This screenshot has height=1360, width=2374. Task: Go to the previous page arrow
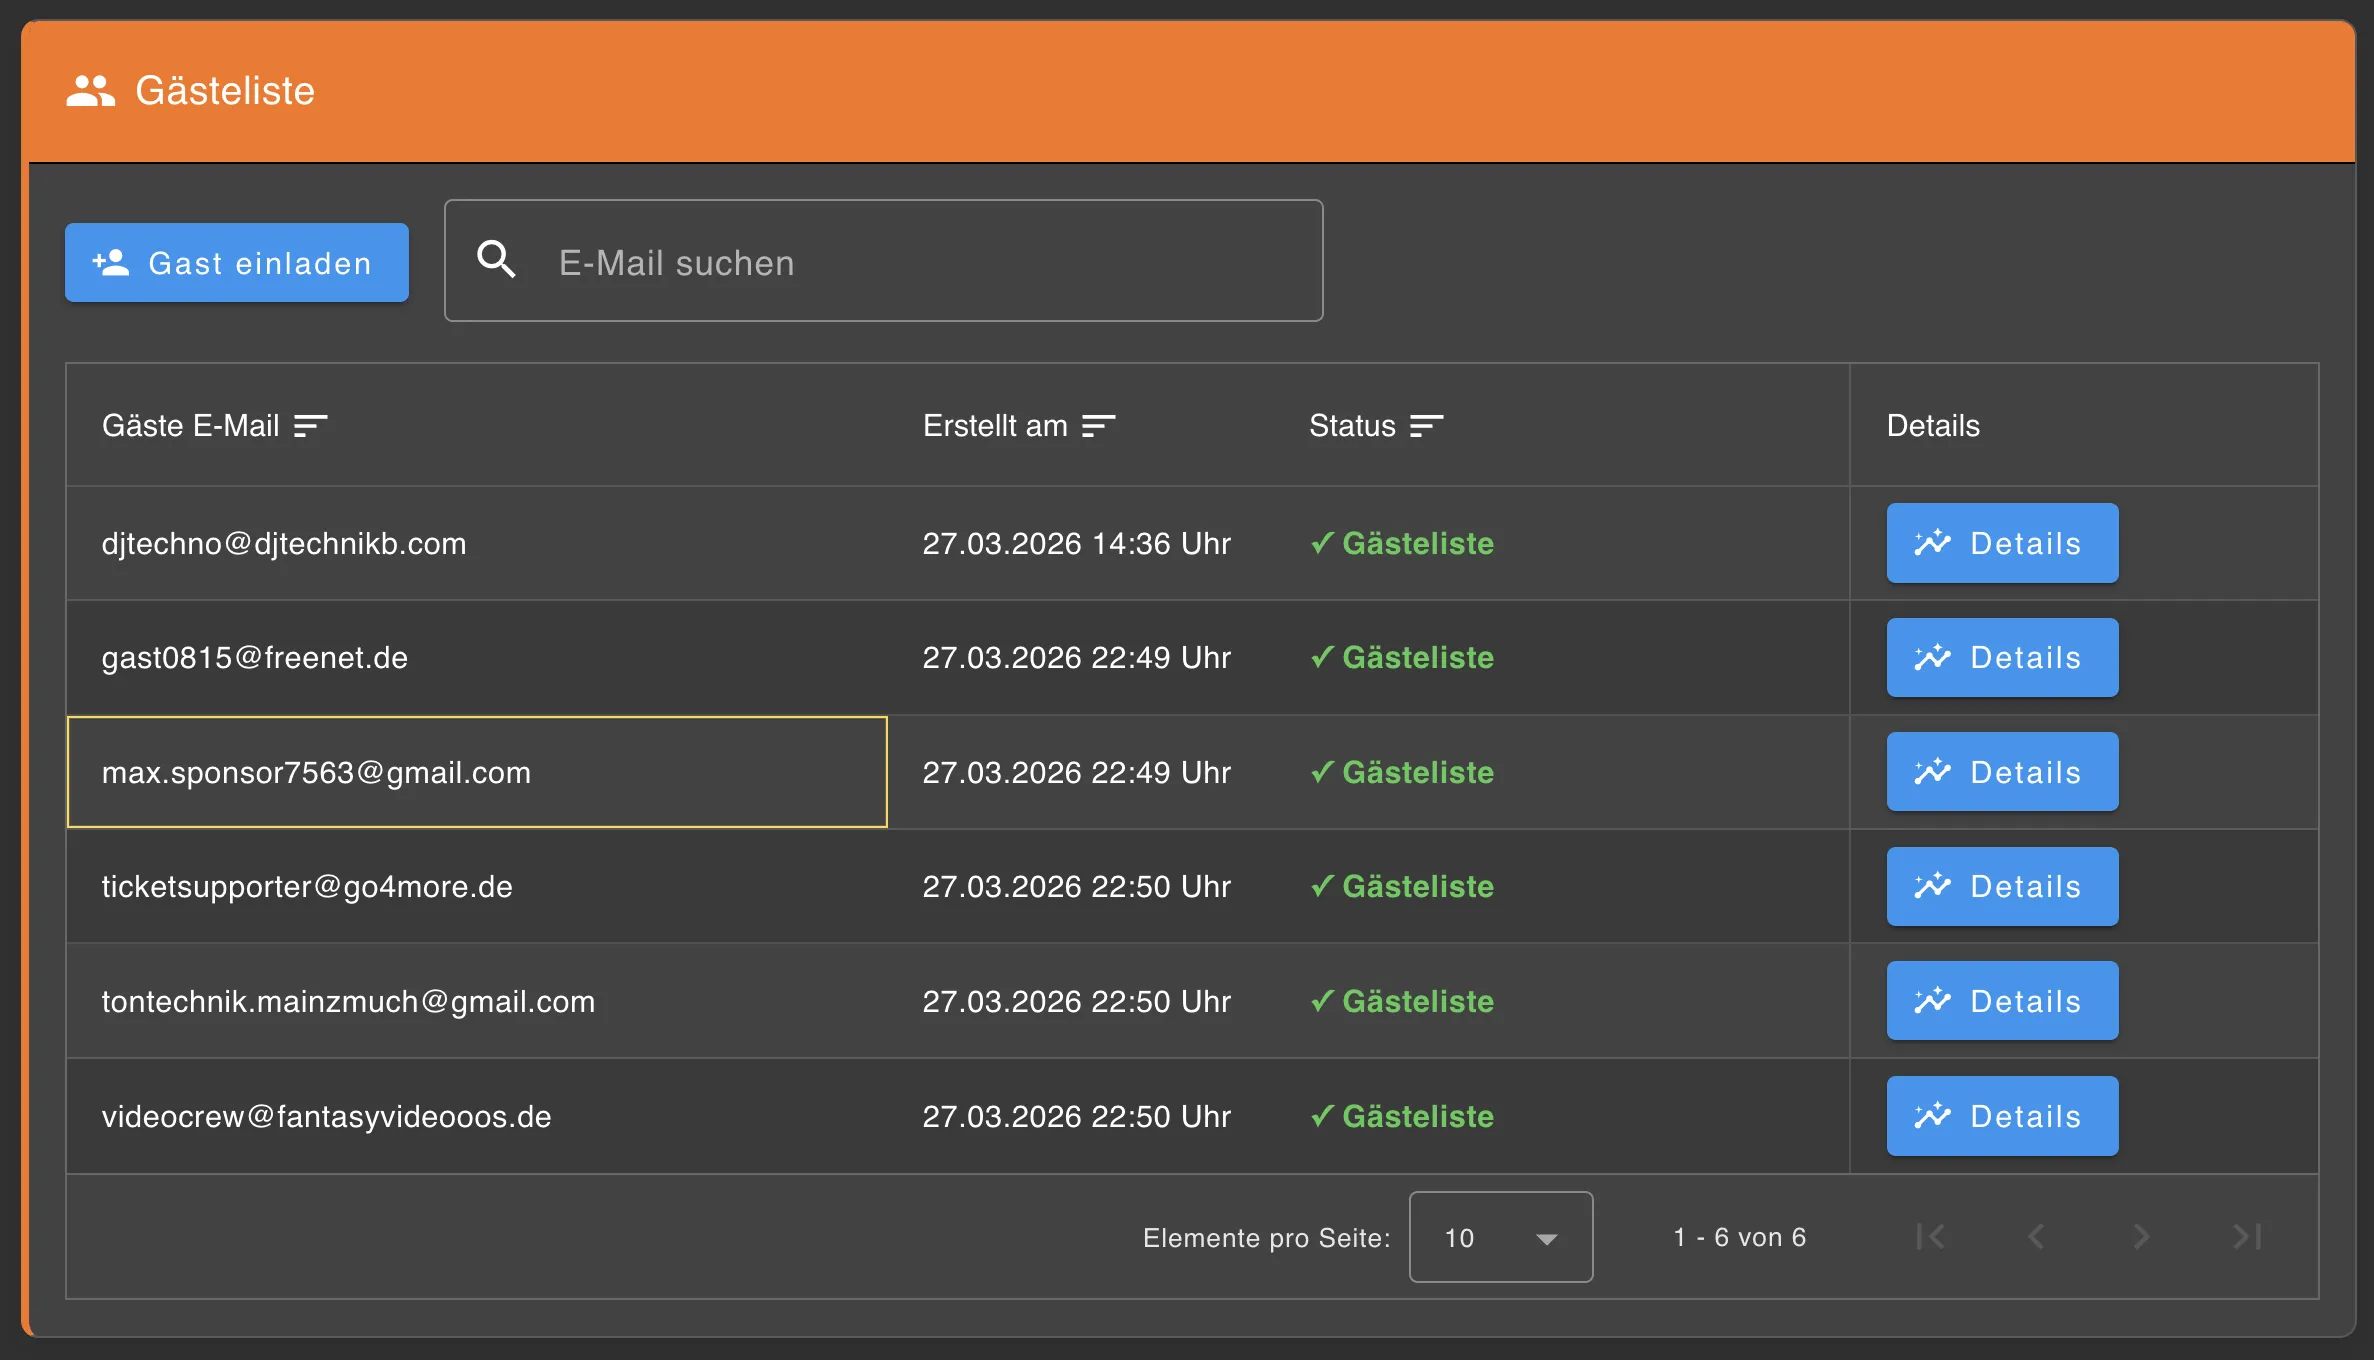tap(2036, 1237)
